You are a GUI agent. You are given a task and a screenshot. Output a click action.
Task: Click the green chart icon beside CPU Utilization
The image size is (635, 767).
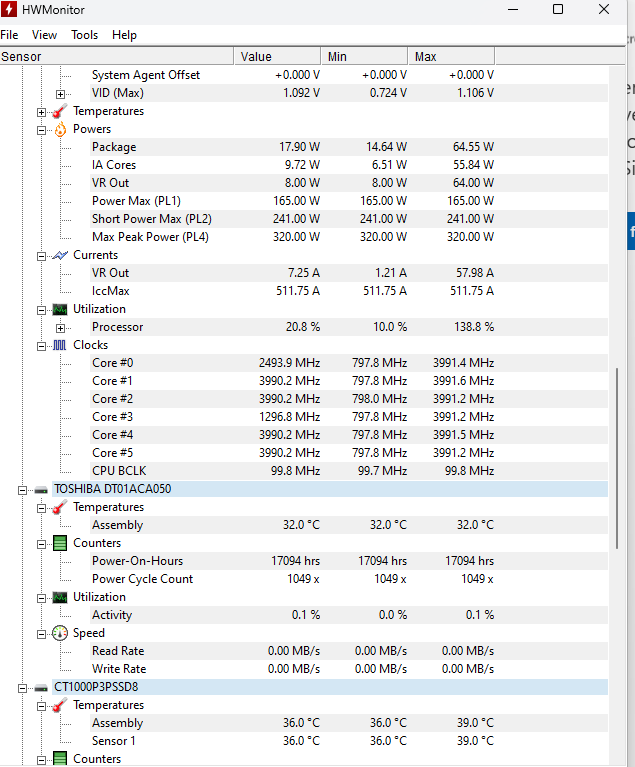(60, 310)
